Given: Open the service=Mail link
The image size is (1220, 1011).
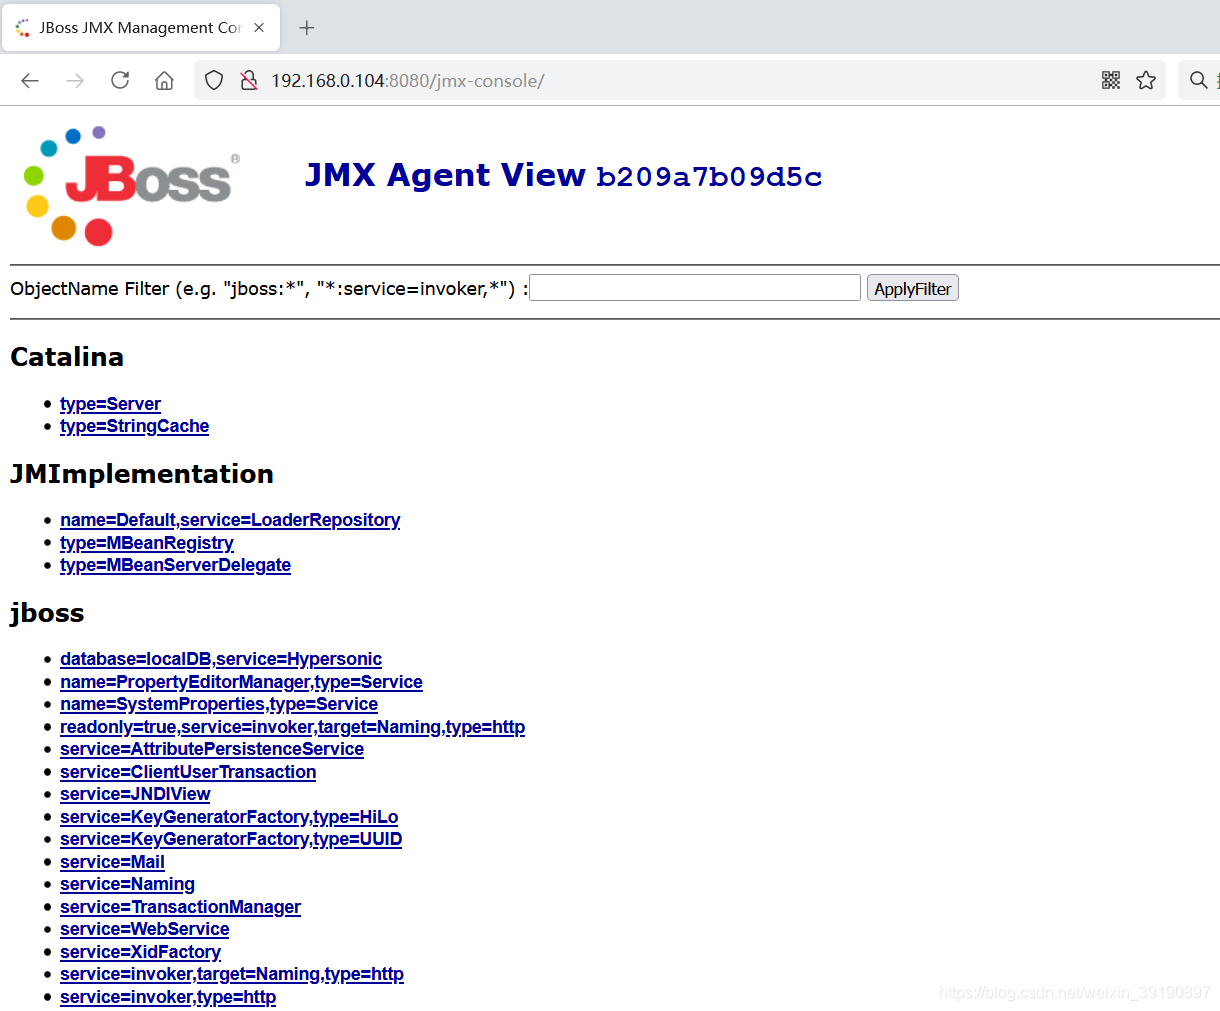Looking at the screenshot, I should tap(112, 862).
